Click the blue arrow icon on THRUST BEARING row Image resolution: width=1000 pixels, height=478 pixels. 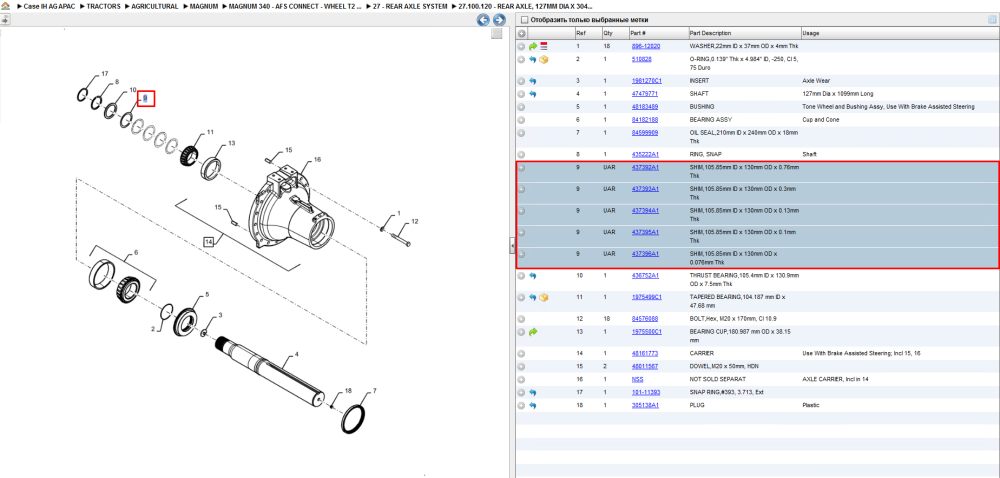coord(533,275)
